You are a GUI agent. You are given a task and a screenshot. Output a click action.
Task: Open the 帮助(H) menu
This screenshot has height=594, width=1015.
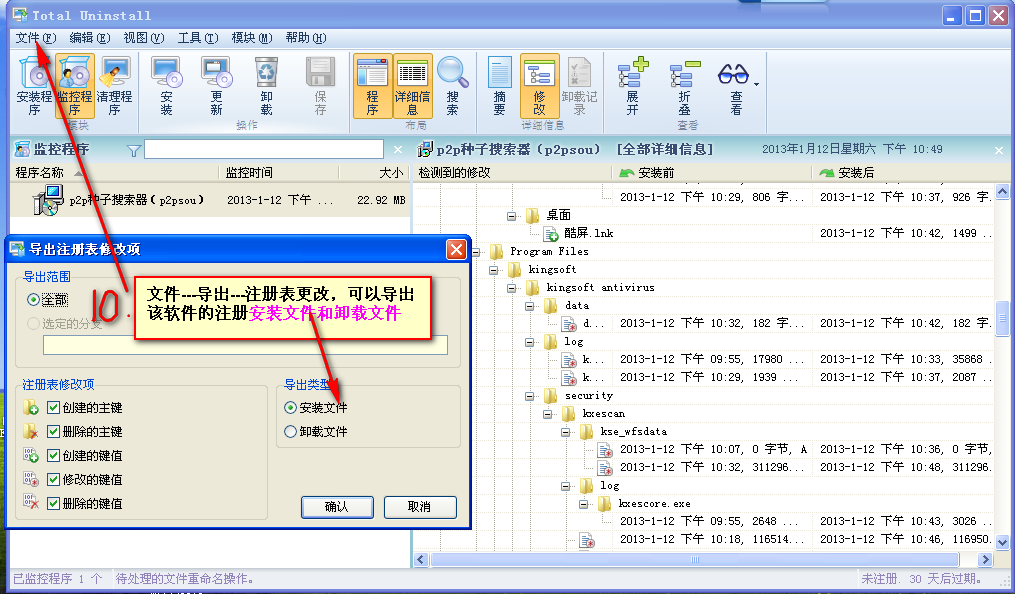pos(306,38)
